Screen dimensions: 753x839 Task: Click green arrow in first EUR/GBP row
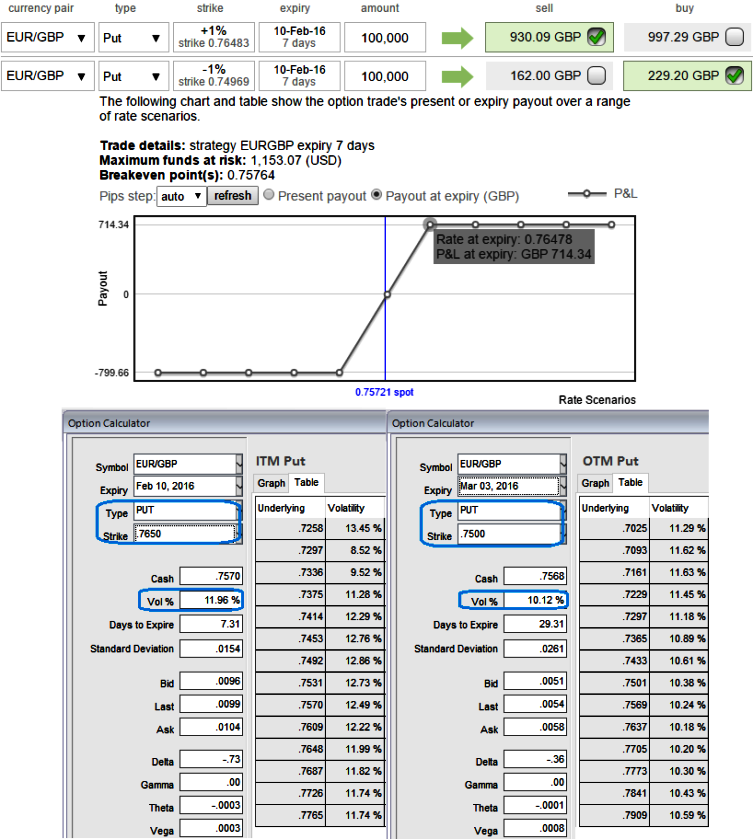point(459,38)
